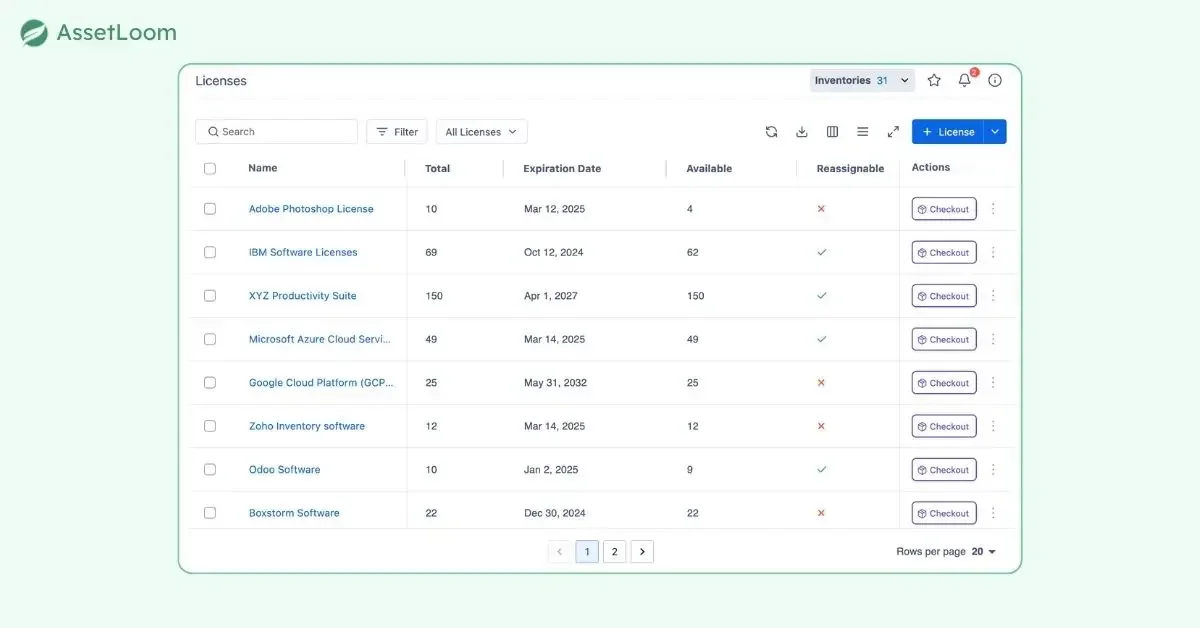Checkout the Zoho Inventory software
This screenshot has height=628, width=1200.
pyautogui.click(x=944, y=427)
